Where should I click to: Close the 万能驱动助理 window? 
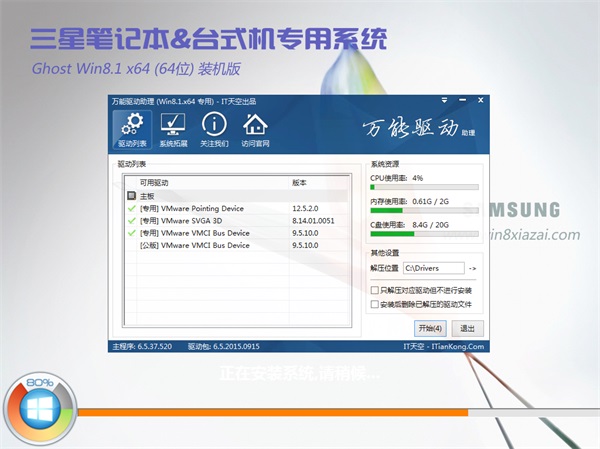480,101
